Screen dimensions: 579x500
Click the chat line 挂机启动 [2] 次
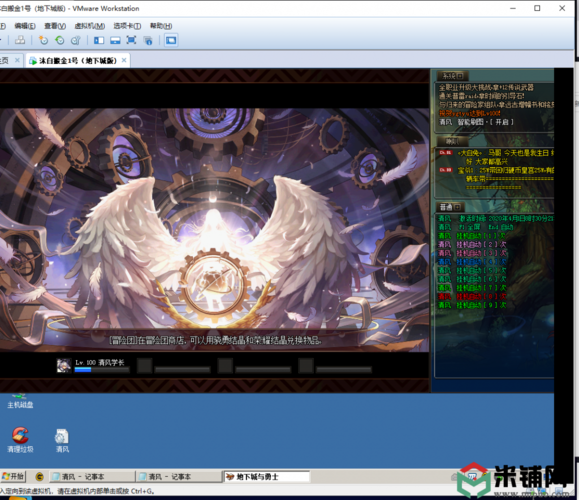472,244
